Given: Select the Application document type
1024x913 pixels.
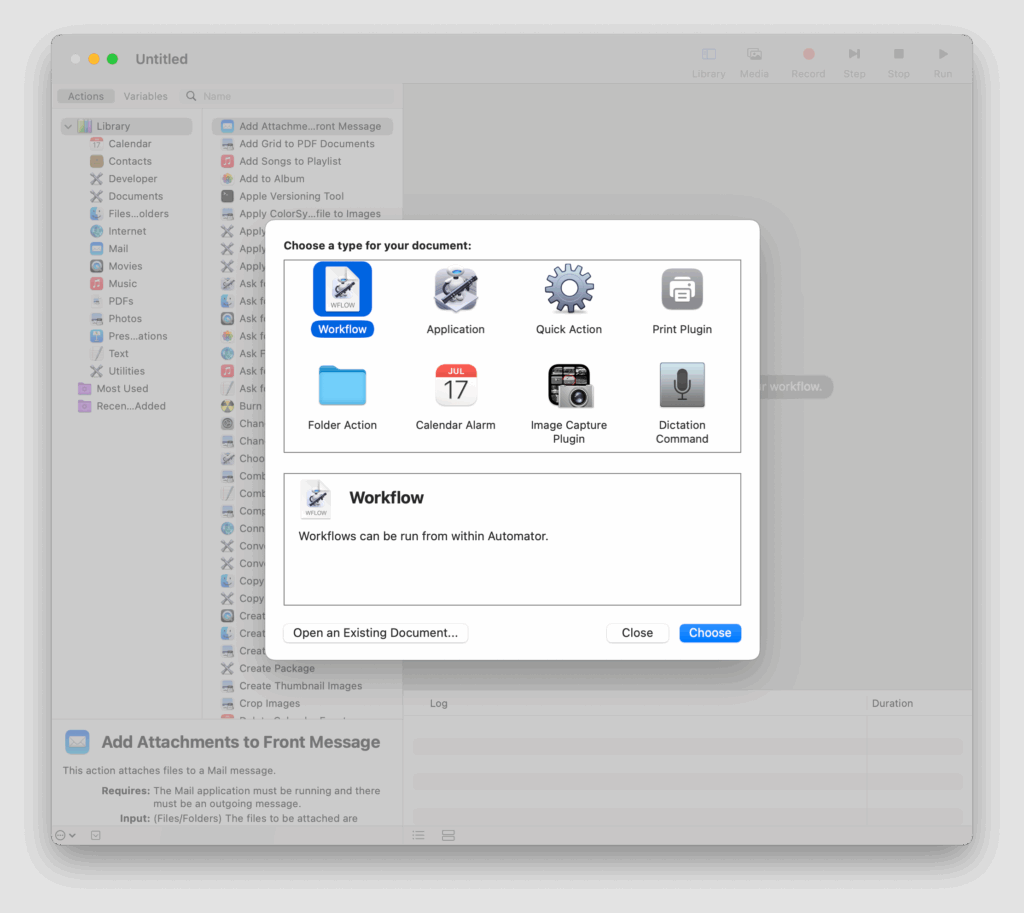Looking at the screenshot, I should 455,300.
